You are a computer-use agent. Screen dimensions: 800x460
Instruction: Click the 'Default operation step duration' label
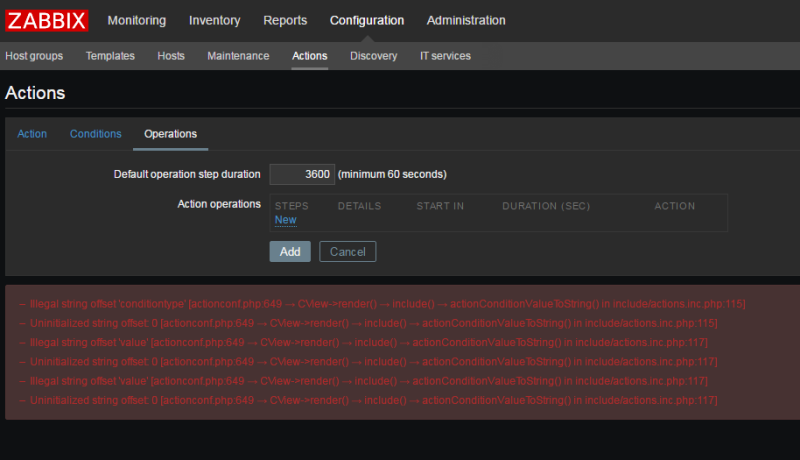187,174
